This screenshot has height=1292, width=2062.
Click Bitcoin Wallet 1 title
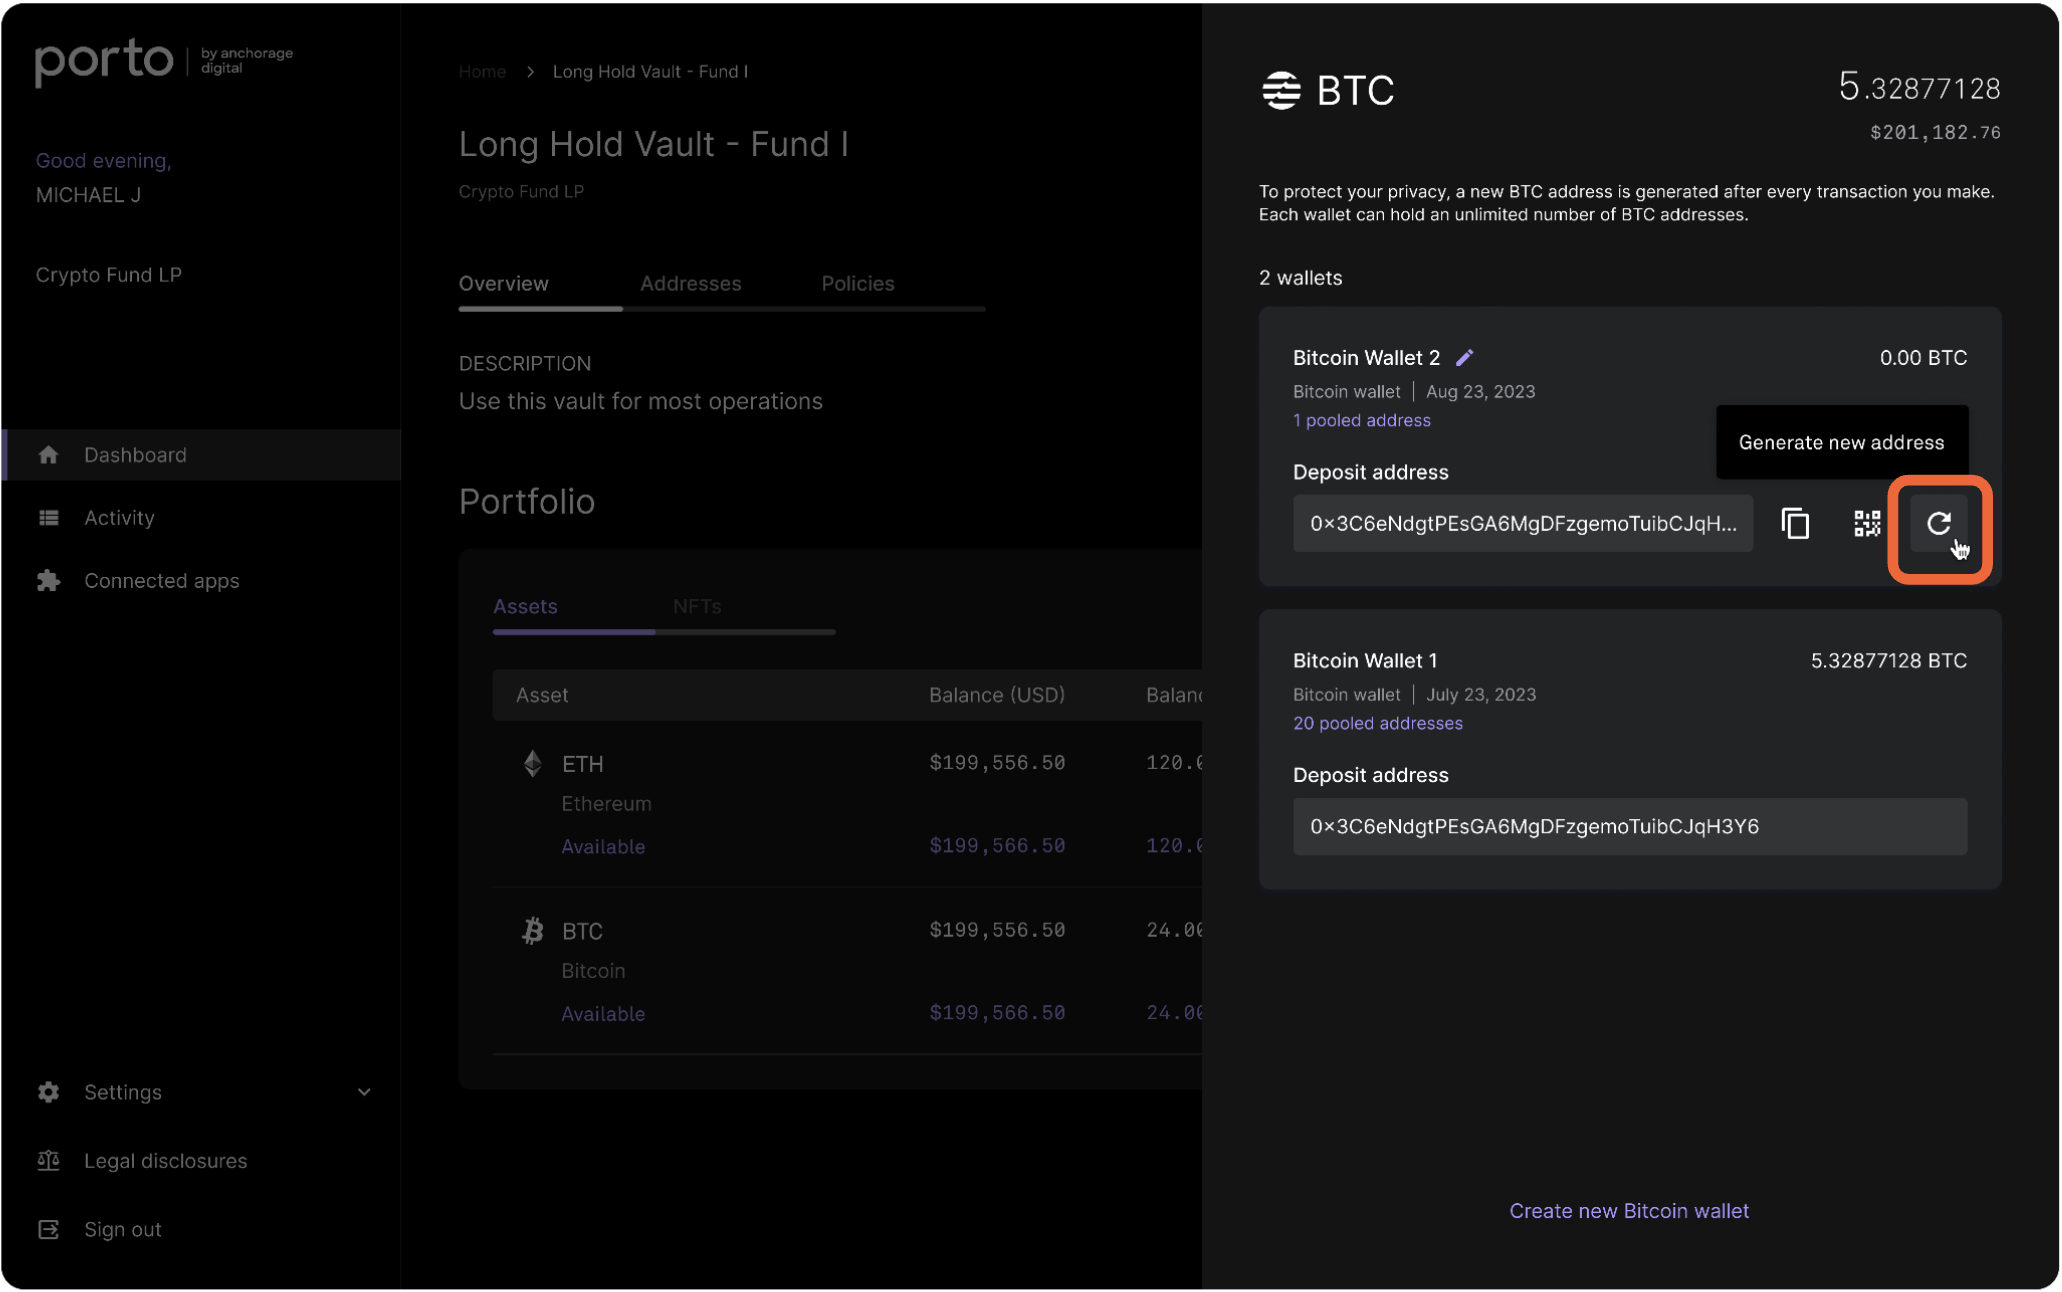coord(1365,661)
